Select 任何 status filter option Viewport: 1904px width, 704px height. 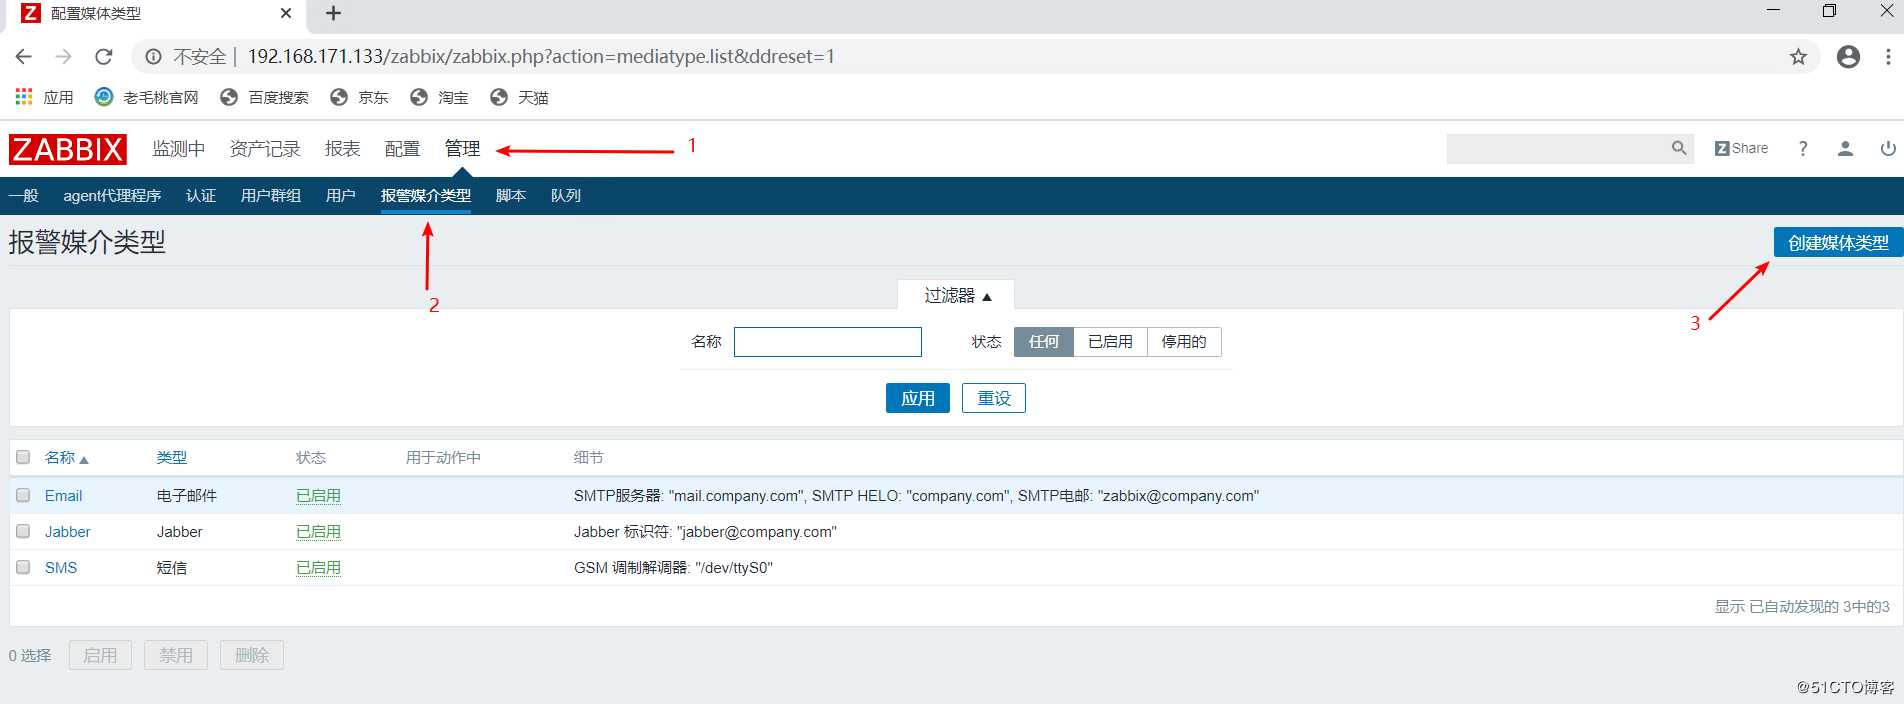click(x=1044, y=342)
